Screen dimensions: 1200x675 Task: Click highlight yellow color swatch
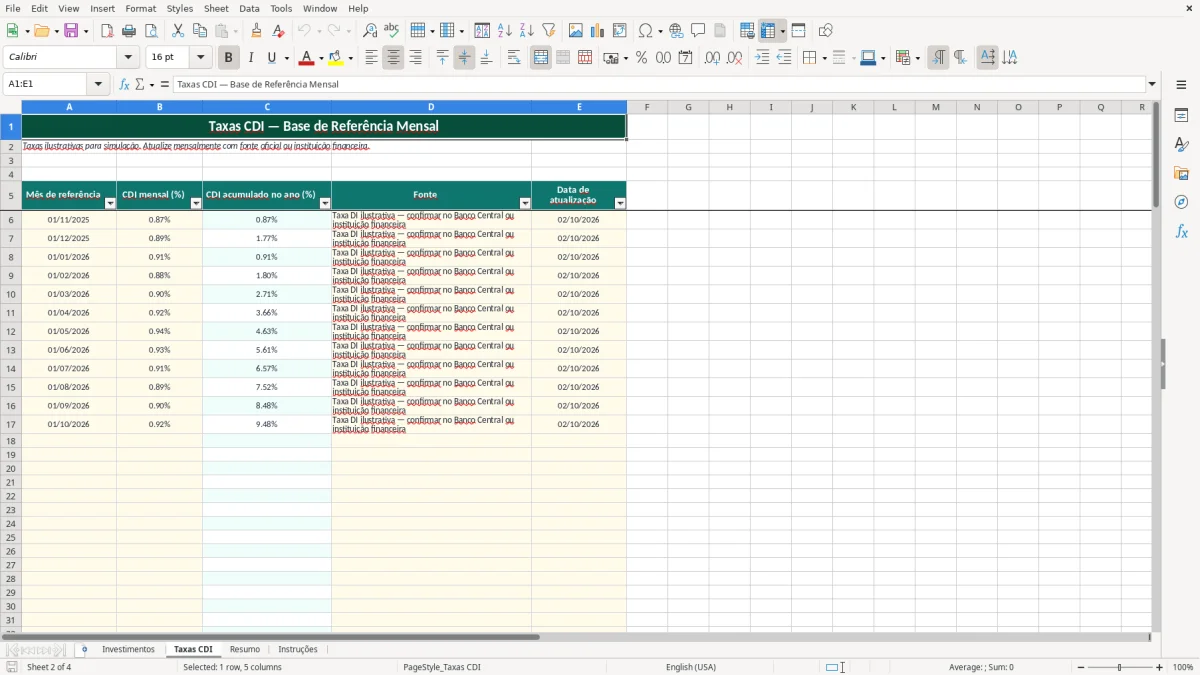pyautogui.click(x=336, y=58)
